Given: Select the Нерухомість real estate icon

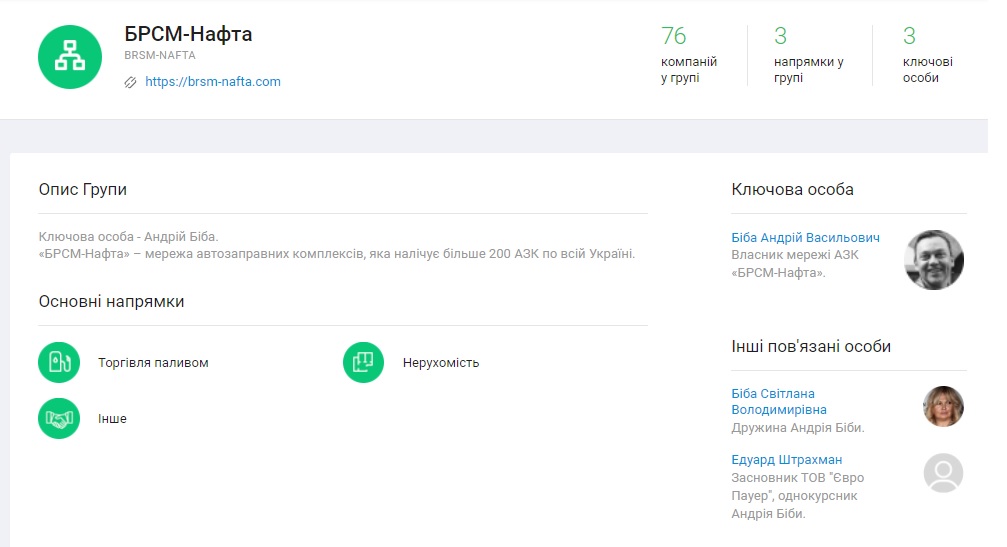Looking at the screenshot, I should (x=363, y=362).
